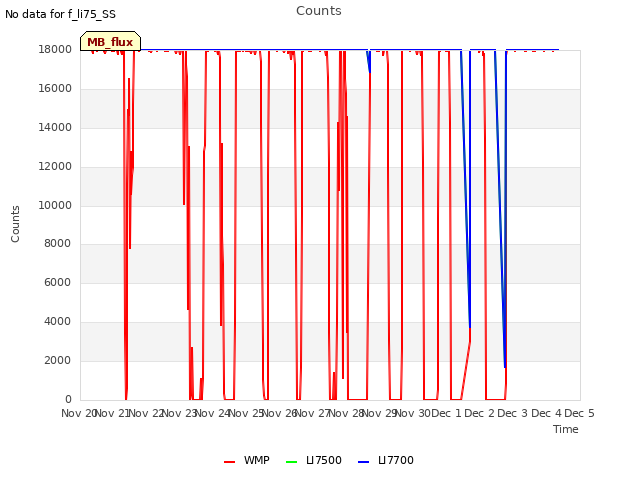Click the Nov 28 x-axis date label
Viewport: 640px width, 480px height.
(347, 413)
